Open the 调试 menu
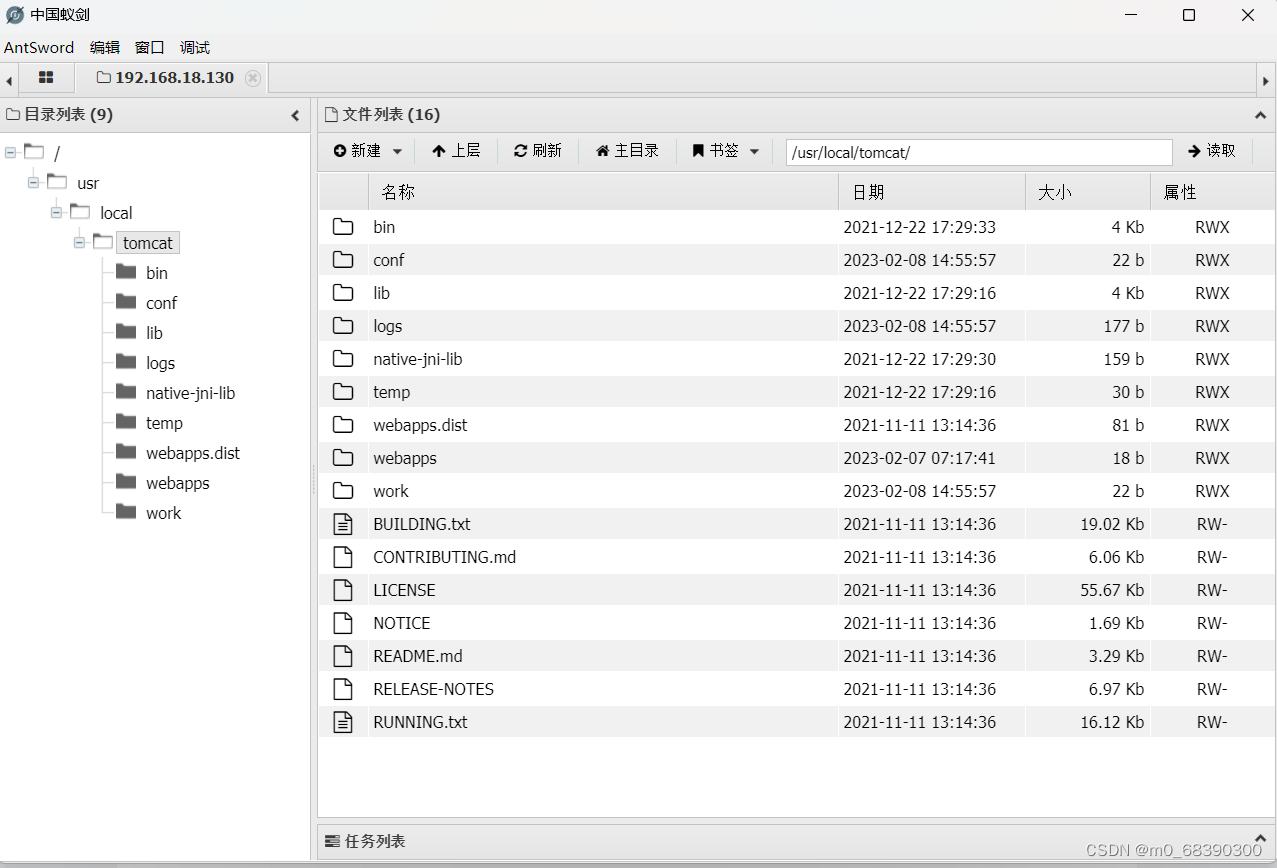The width and height of the screenshot is (1277, 868). coord(194,47)
